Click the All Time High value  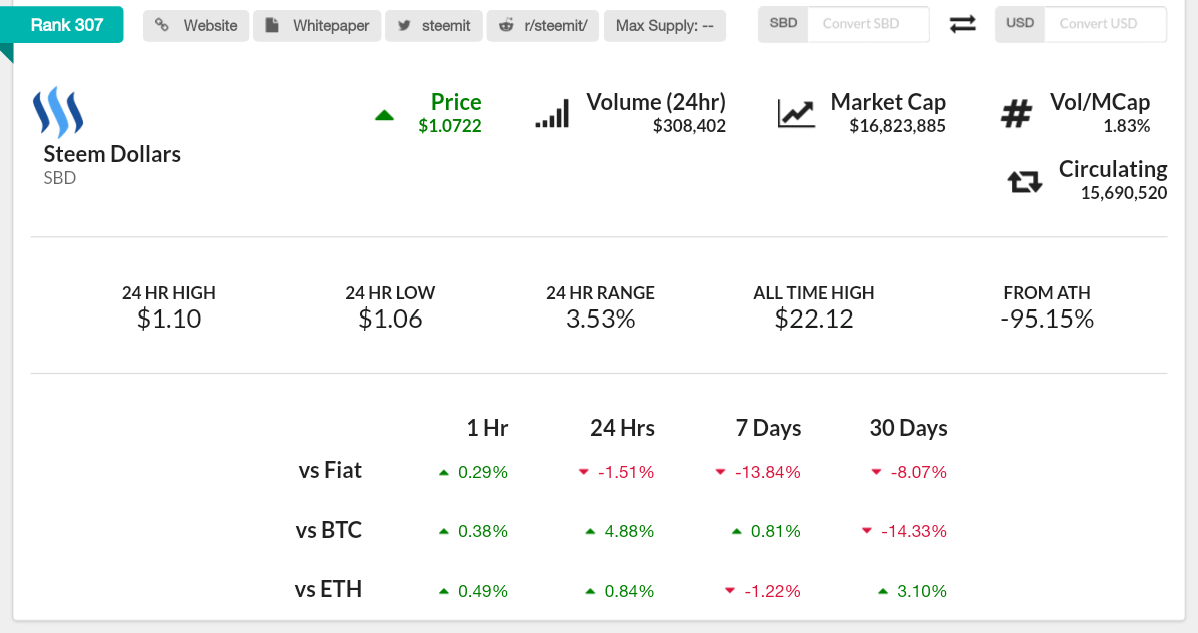tap(814, 319)
